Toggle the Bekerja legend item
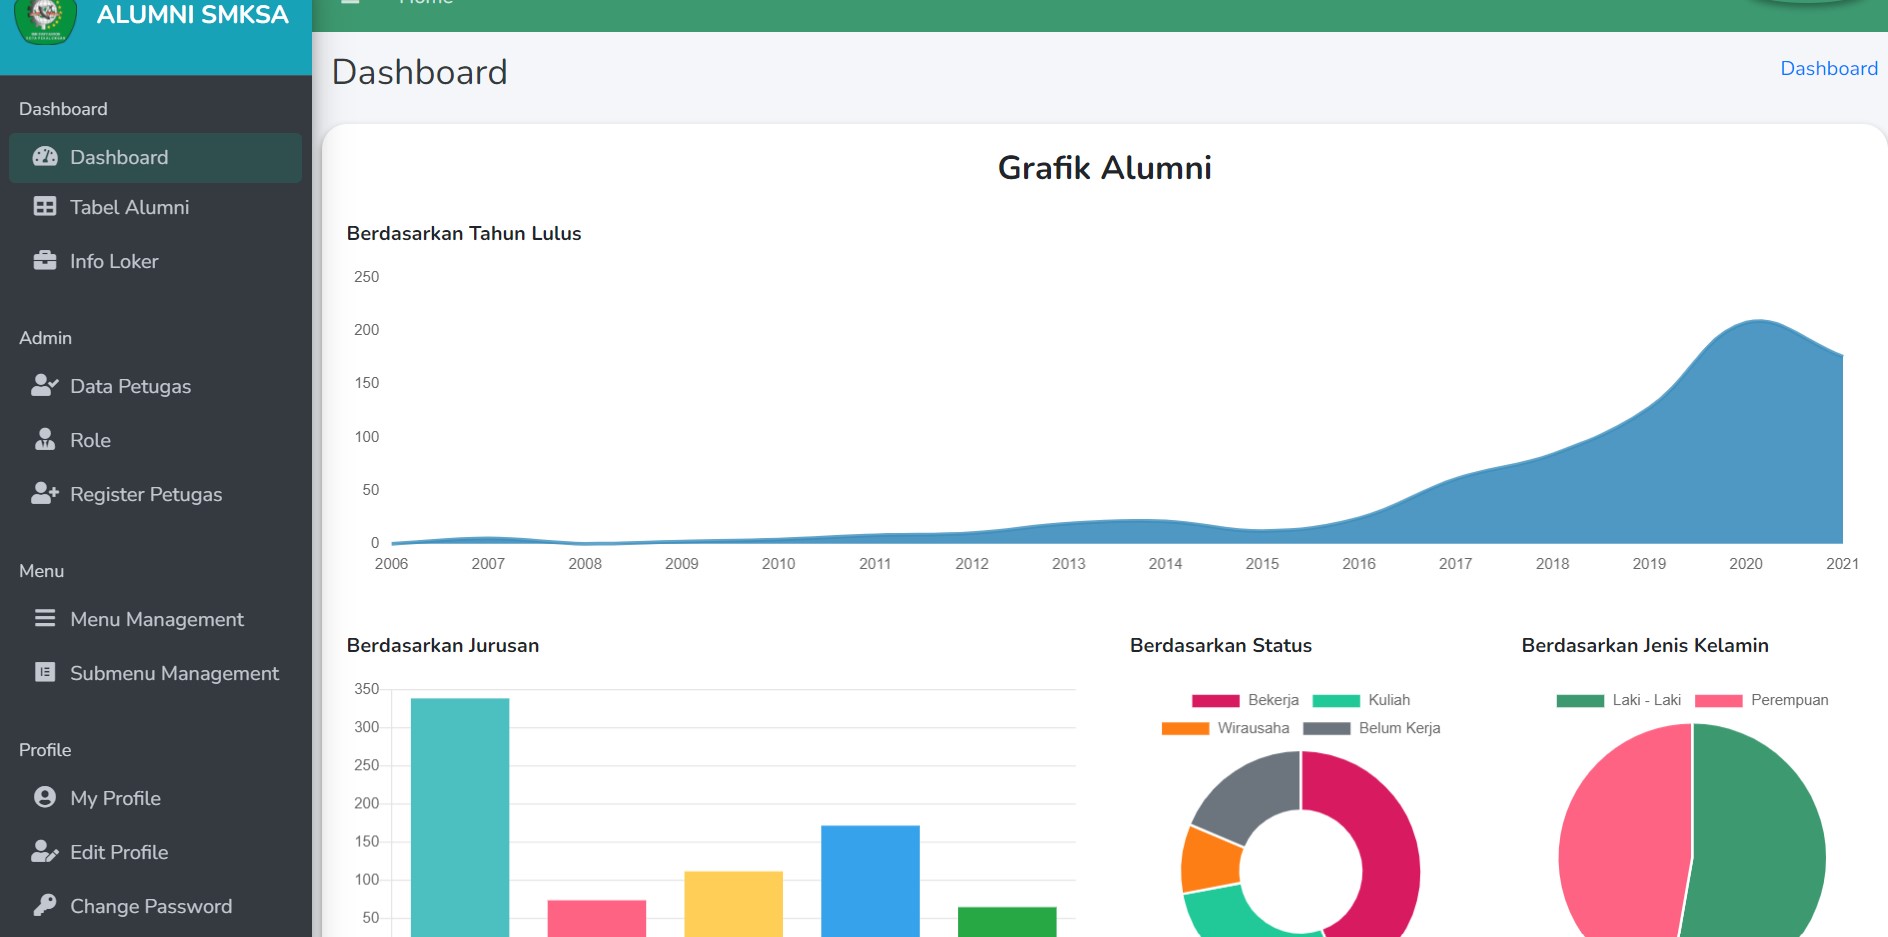 click(x=1245, y=700)
